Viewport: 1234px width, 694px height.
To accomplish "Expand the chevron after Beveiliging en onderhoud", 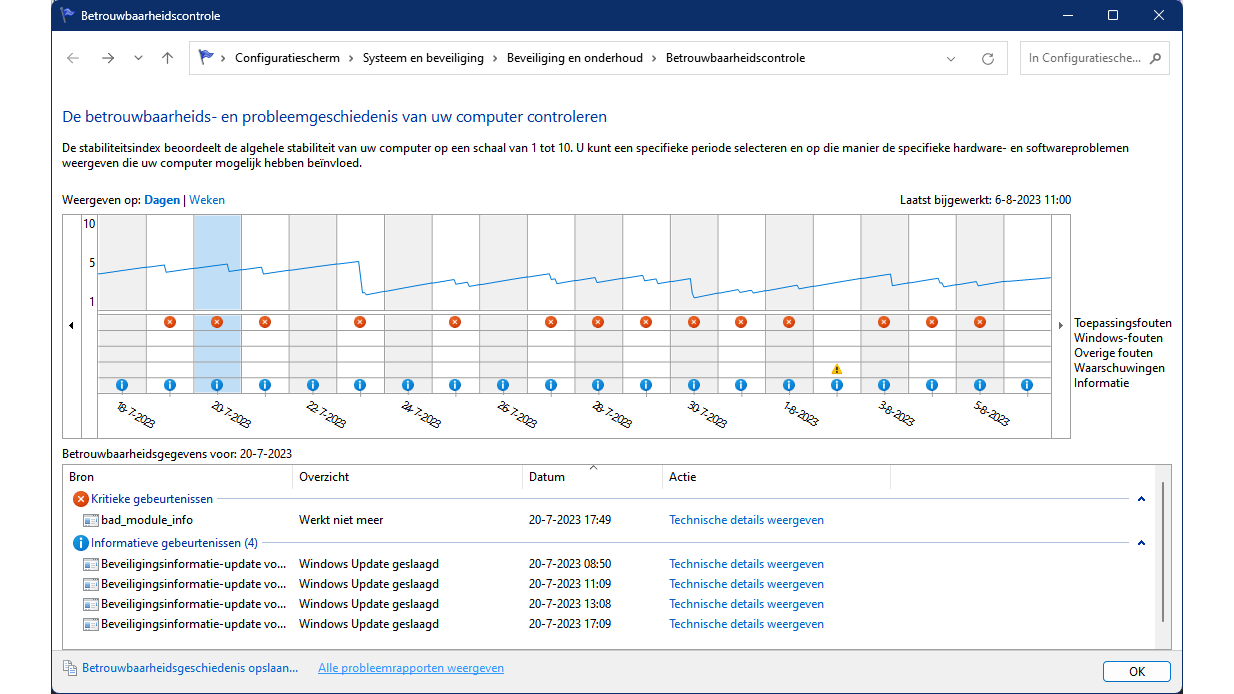I will pos(655,58).
